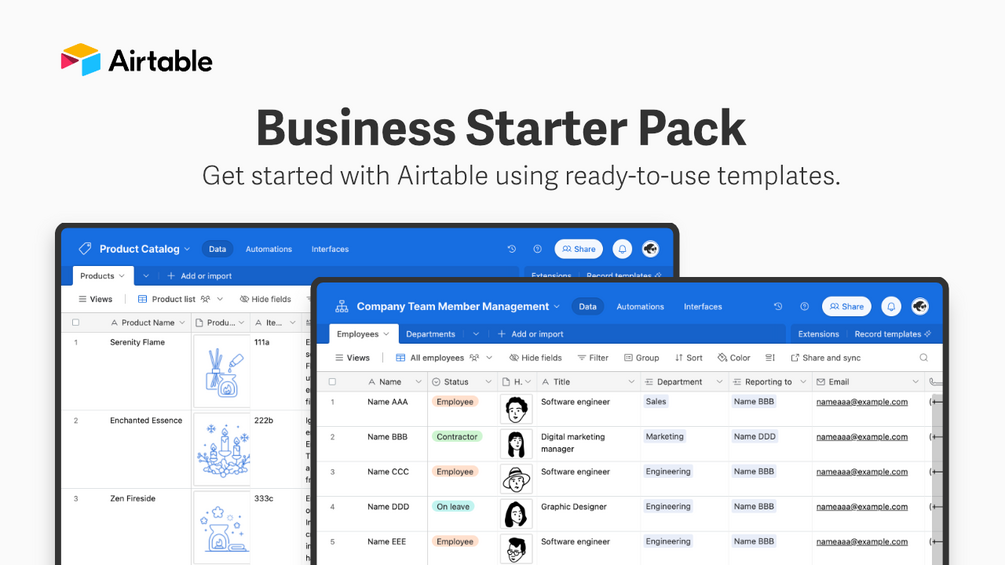The height and width of the screenshot is (565, 1005).
Task: Open notifications bell in Team Member Management window
Action: (891, 306)
